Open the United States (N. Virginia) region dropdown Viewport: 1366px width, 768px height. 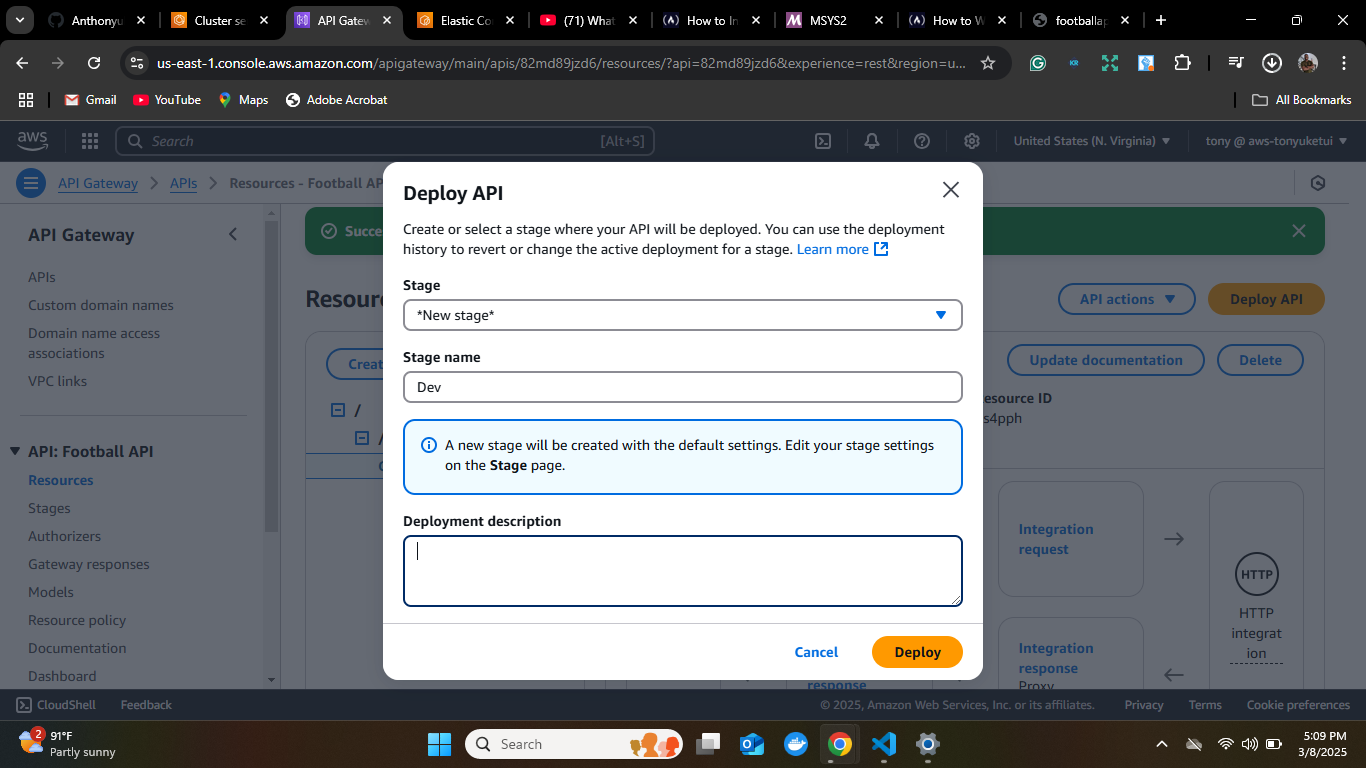coord(1091,141)
